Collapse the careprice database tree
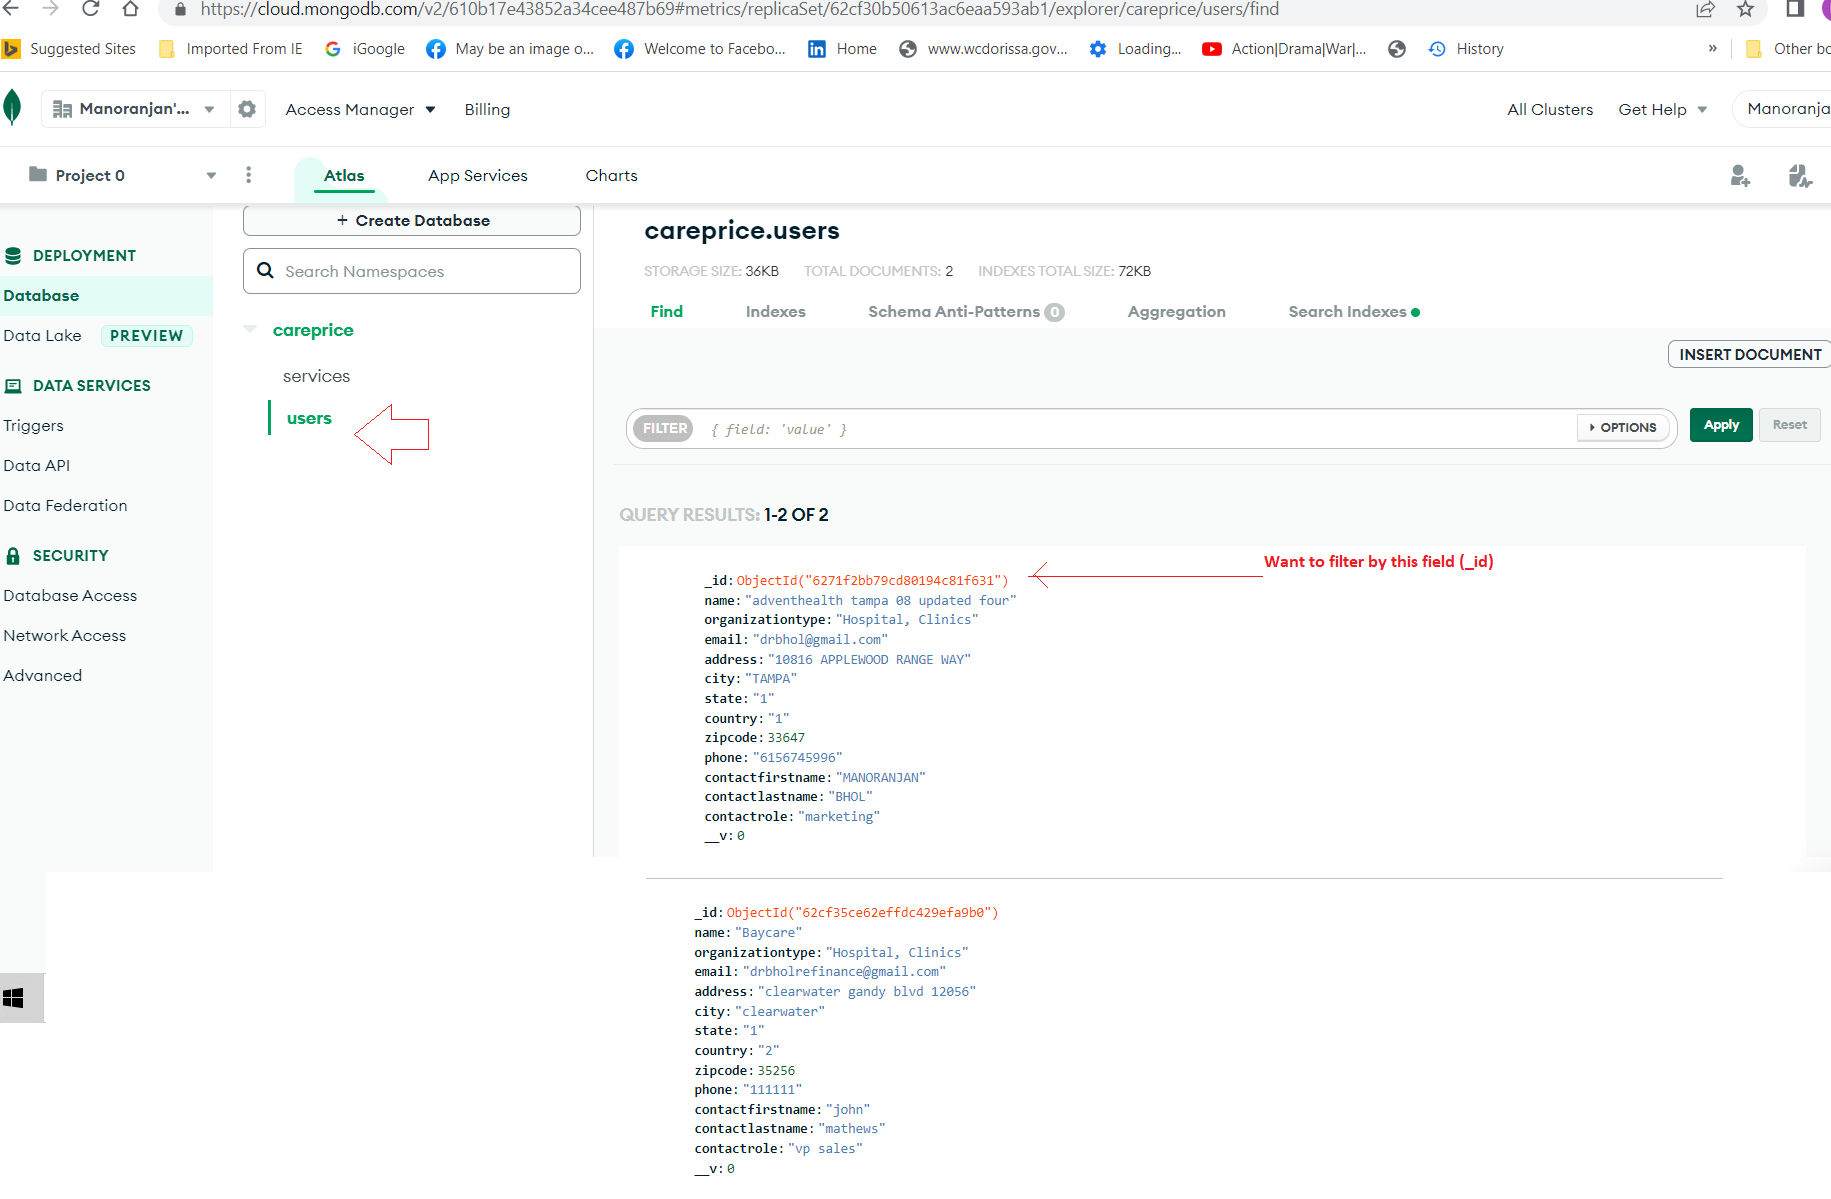The image size is (1831, 1199). [250, 329]
